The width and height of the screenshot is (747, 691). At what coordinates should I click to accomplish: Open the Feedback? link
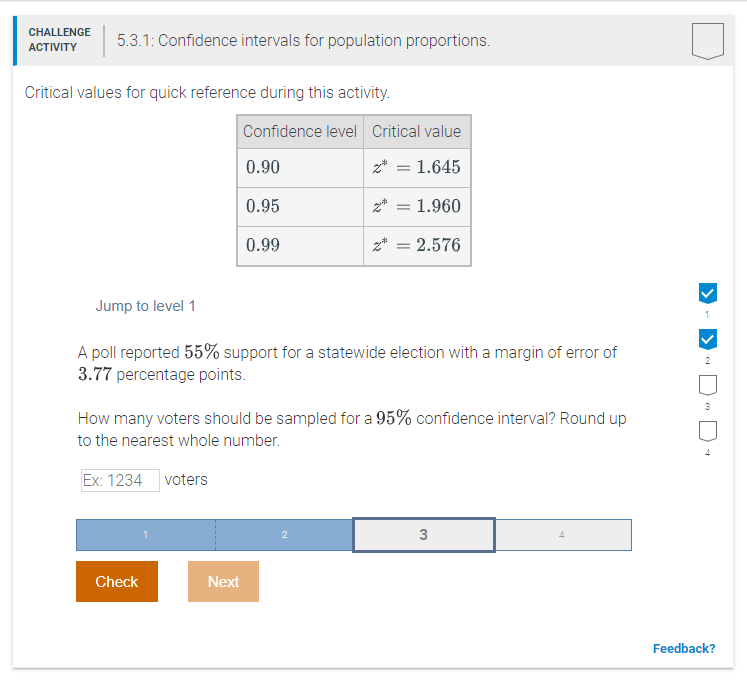click(684, 649)
